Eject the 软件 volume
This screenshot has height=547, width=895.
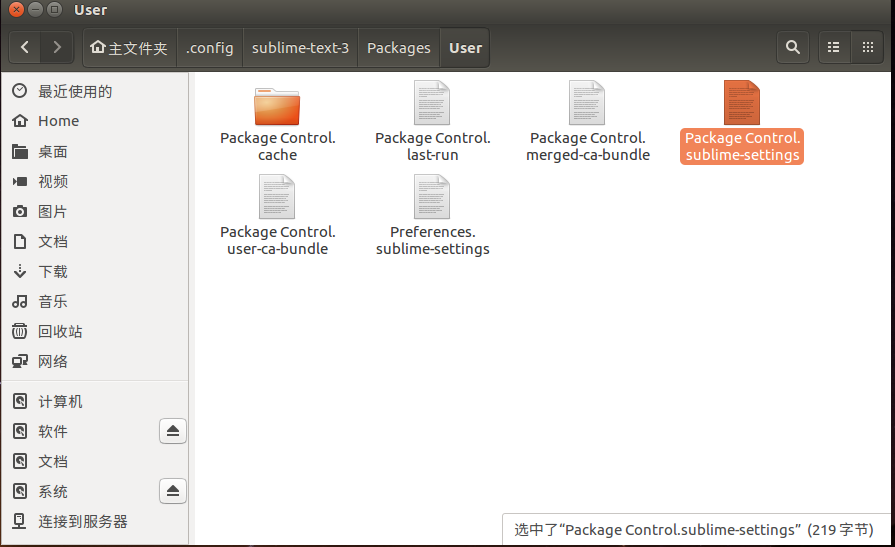173,431
